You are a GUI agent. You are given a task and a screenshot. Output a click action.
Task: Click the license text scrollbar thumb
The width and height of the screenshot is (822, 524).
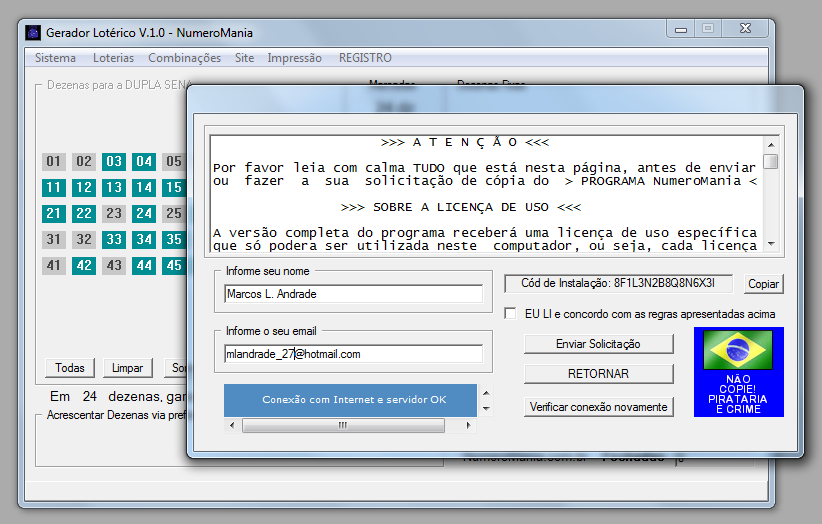(x=771, y=161)
